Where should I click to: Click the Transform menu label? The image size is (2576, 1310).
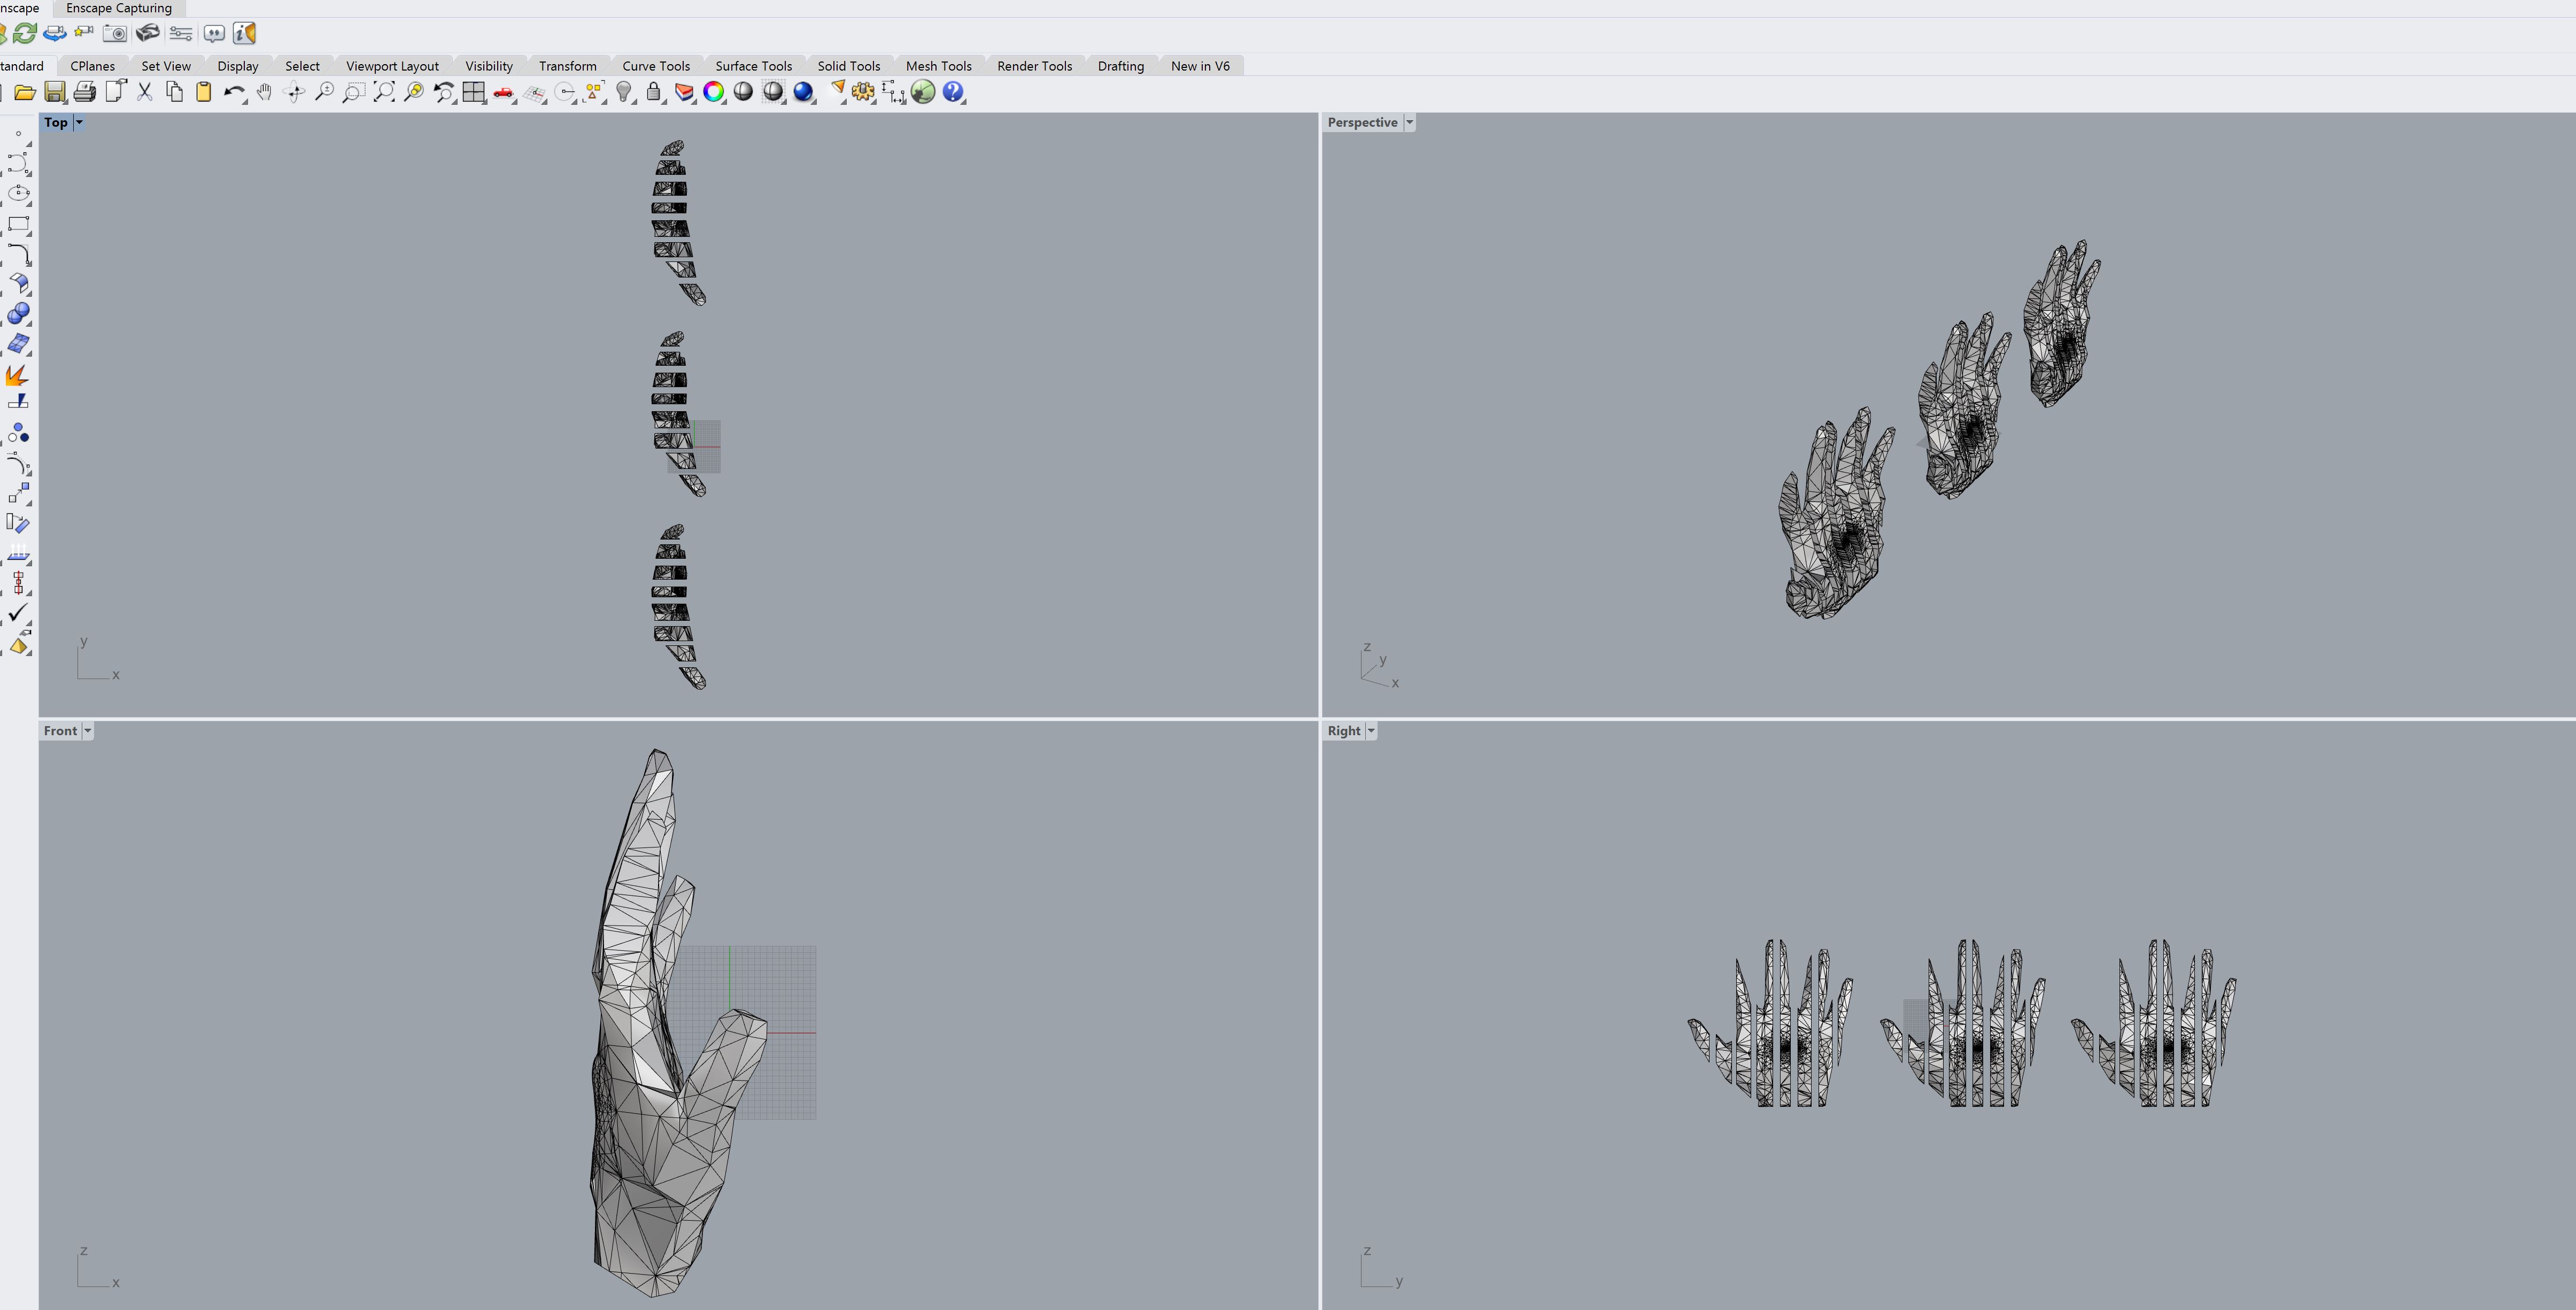coord(568,66)
